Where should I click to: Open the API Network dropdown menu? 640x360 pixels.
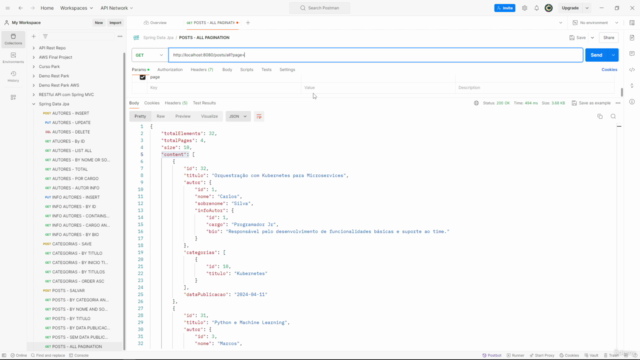tap(117, 8)
